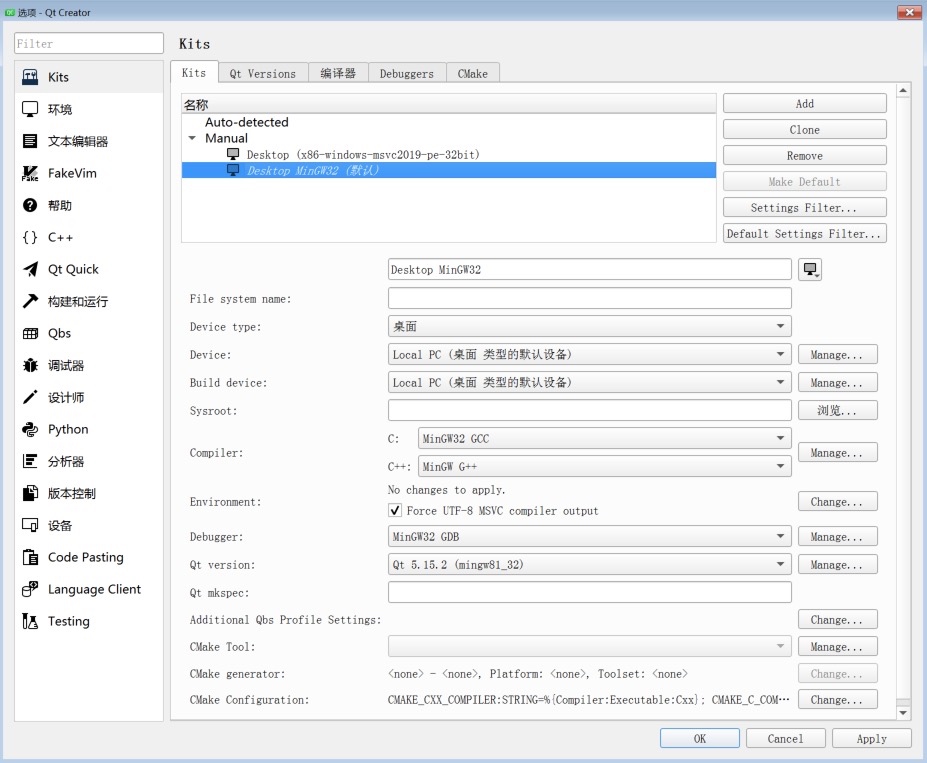The width and height of the screenshot is (927, 763).
Task: Click Manage next to Compiler
Action: pos(838,453)
